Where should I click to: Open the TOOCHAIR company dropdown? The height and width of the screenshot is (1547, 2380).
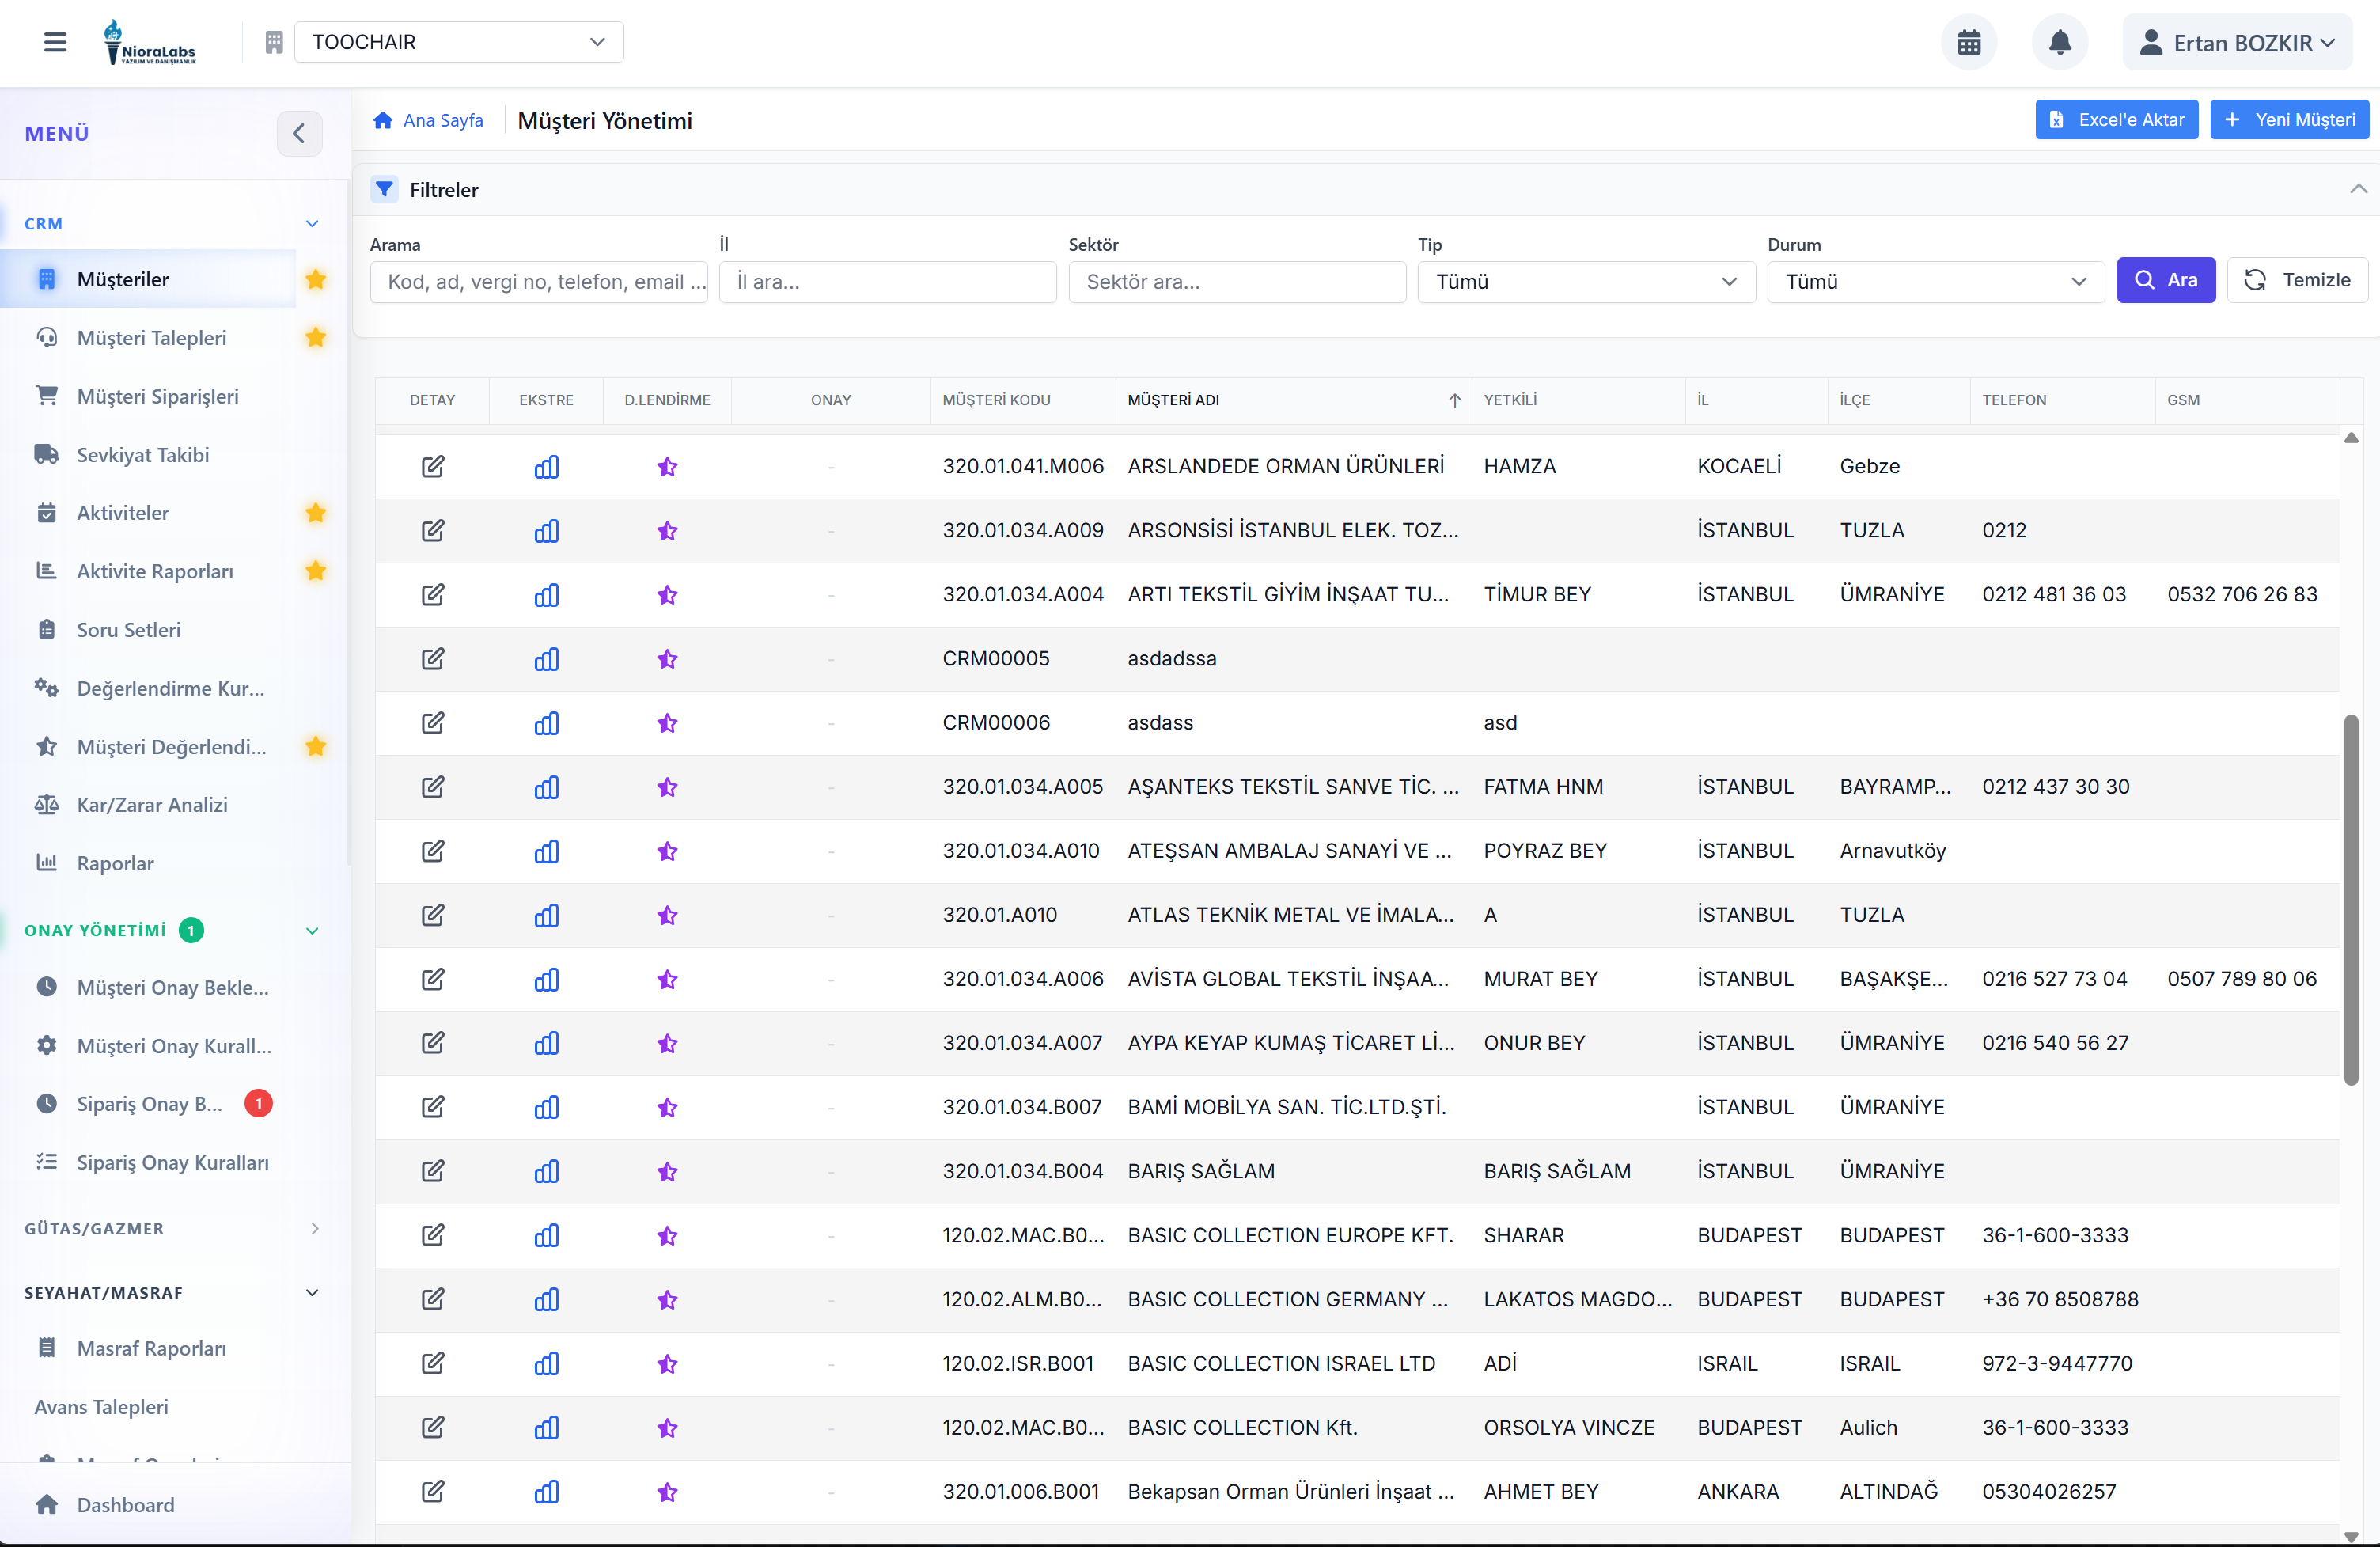(x=459, y=42)
